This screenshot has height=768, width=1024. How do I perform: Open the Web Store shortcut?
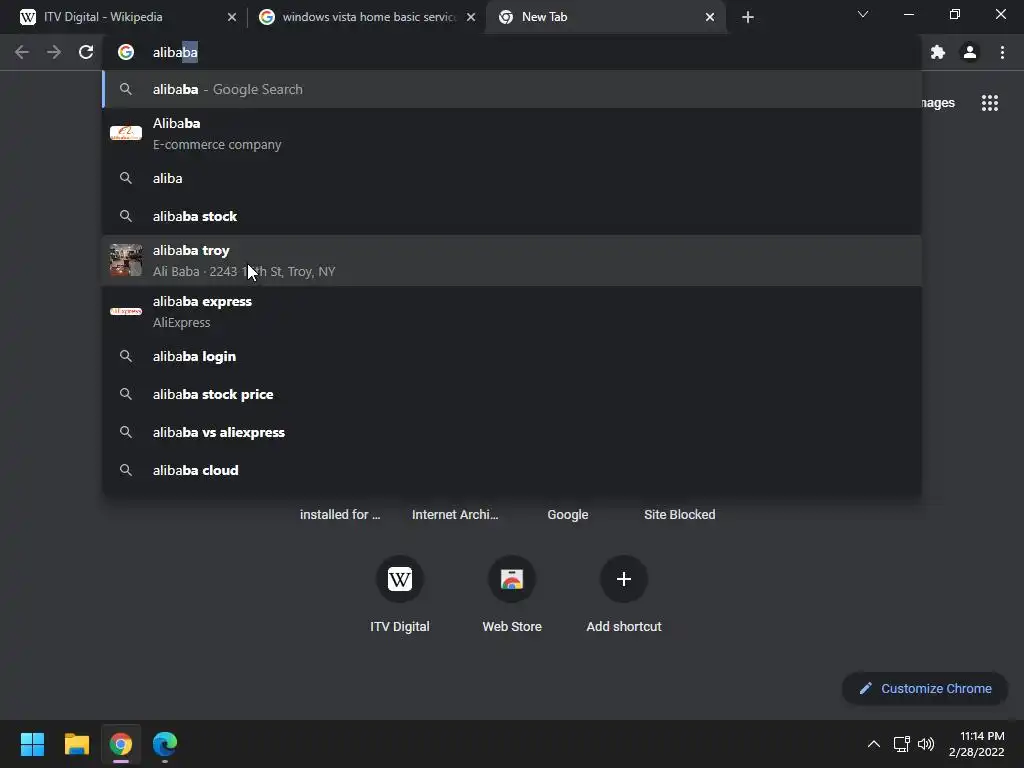point(512,593)
